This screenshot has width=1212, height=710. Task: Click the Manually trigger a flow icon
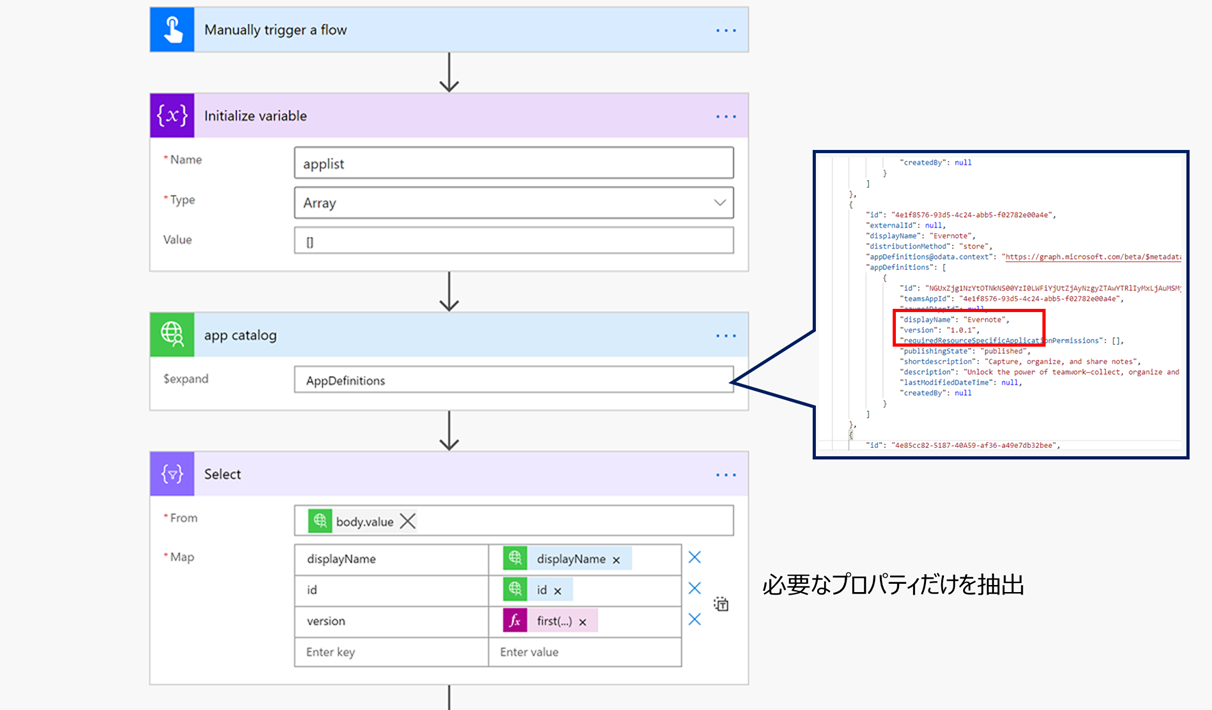click(172, 30)
